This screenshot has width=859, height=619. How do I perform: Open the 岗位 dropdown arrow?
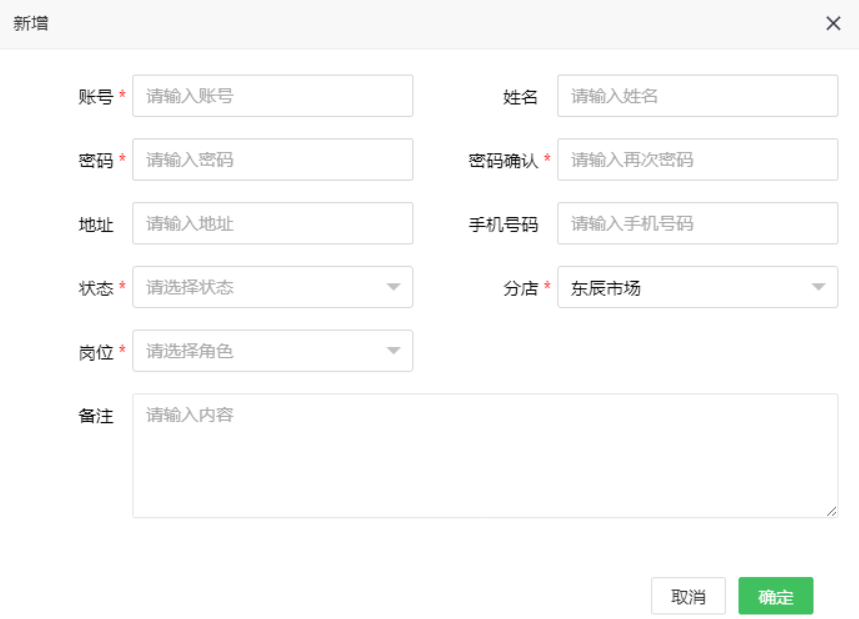pos(395,351)
